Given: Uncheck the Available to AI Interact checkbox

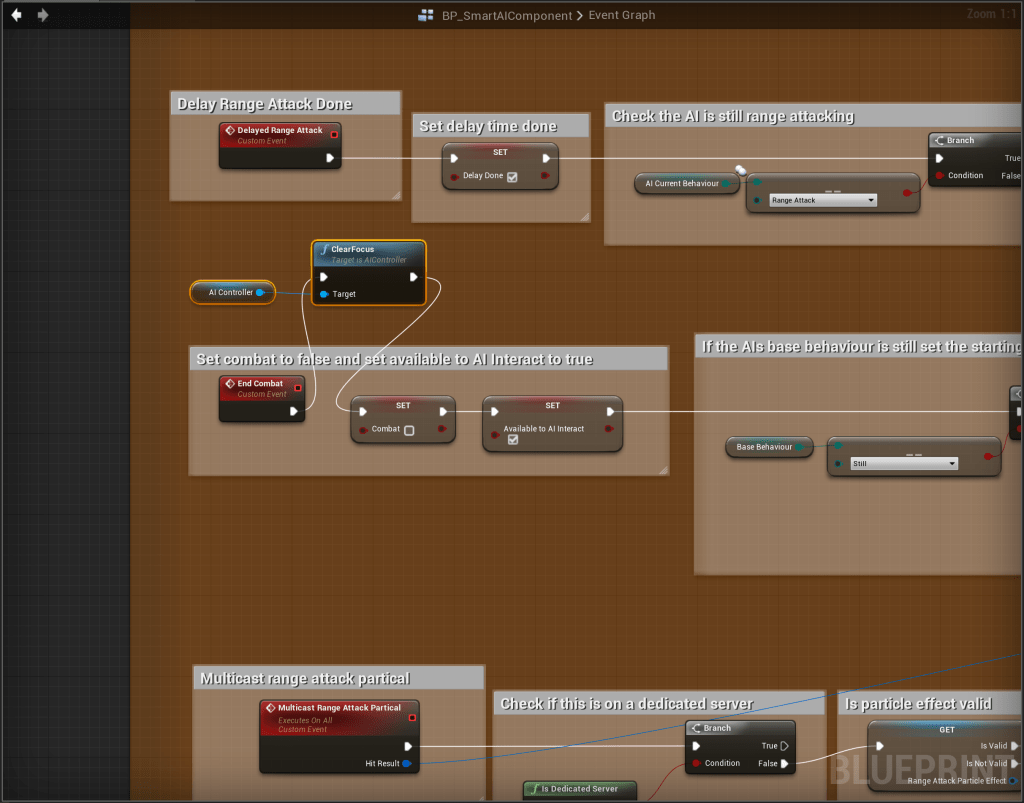Looking at the screenshot, I should coord(513,439).
